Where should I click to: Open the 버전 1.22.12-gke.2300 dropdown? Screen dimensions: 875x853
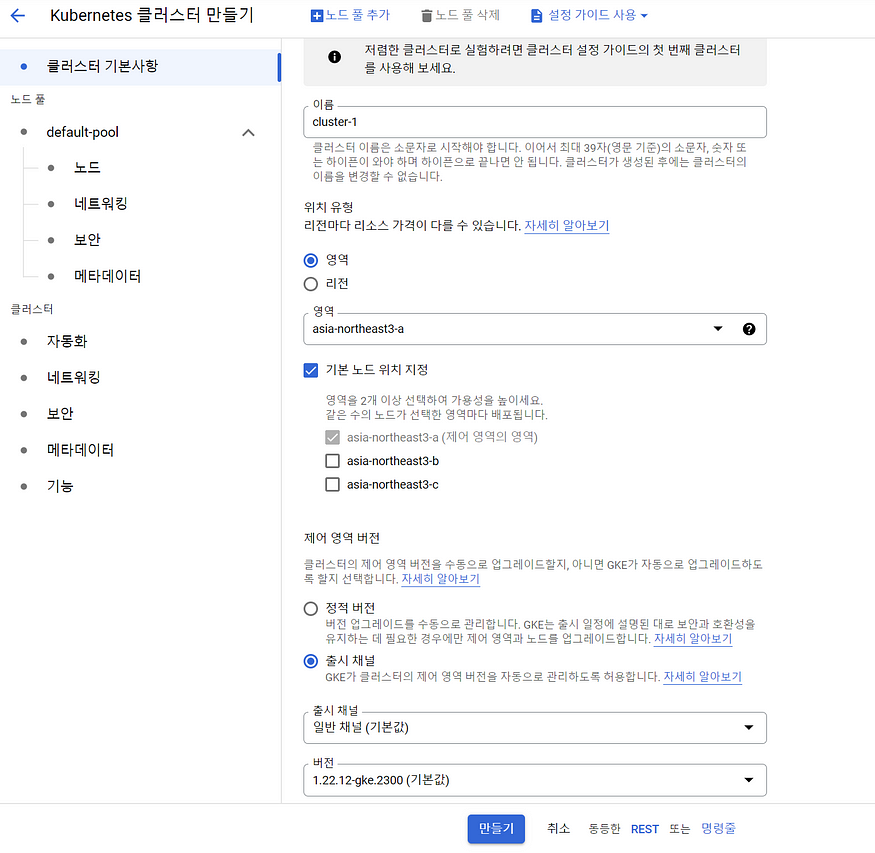[x=535, y=780]
